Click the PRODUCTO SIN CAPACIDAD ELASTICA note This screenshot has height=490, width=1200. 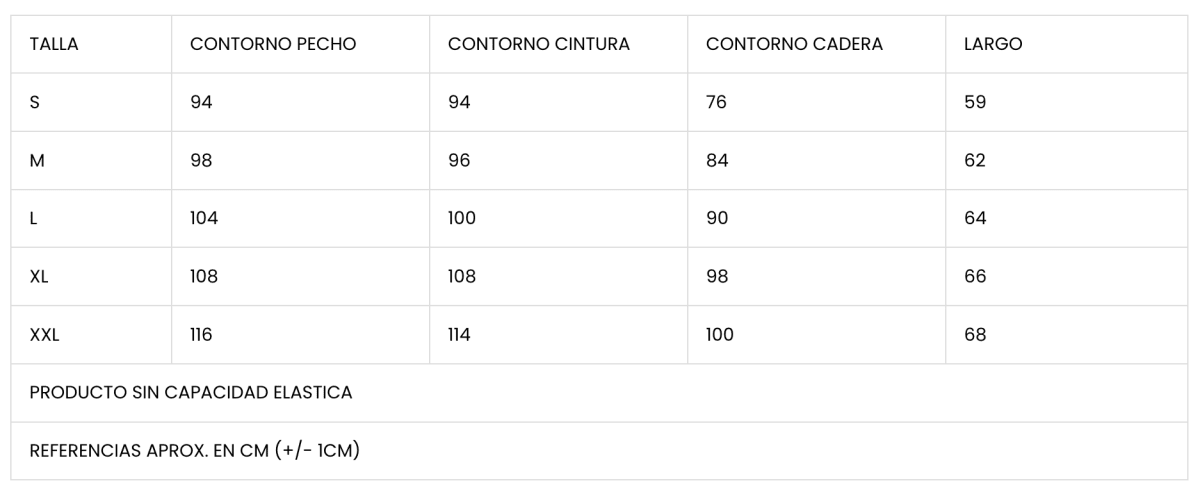pos(191,393)
